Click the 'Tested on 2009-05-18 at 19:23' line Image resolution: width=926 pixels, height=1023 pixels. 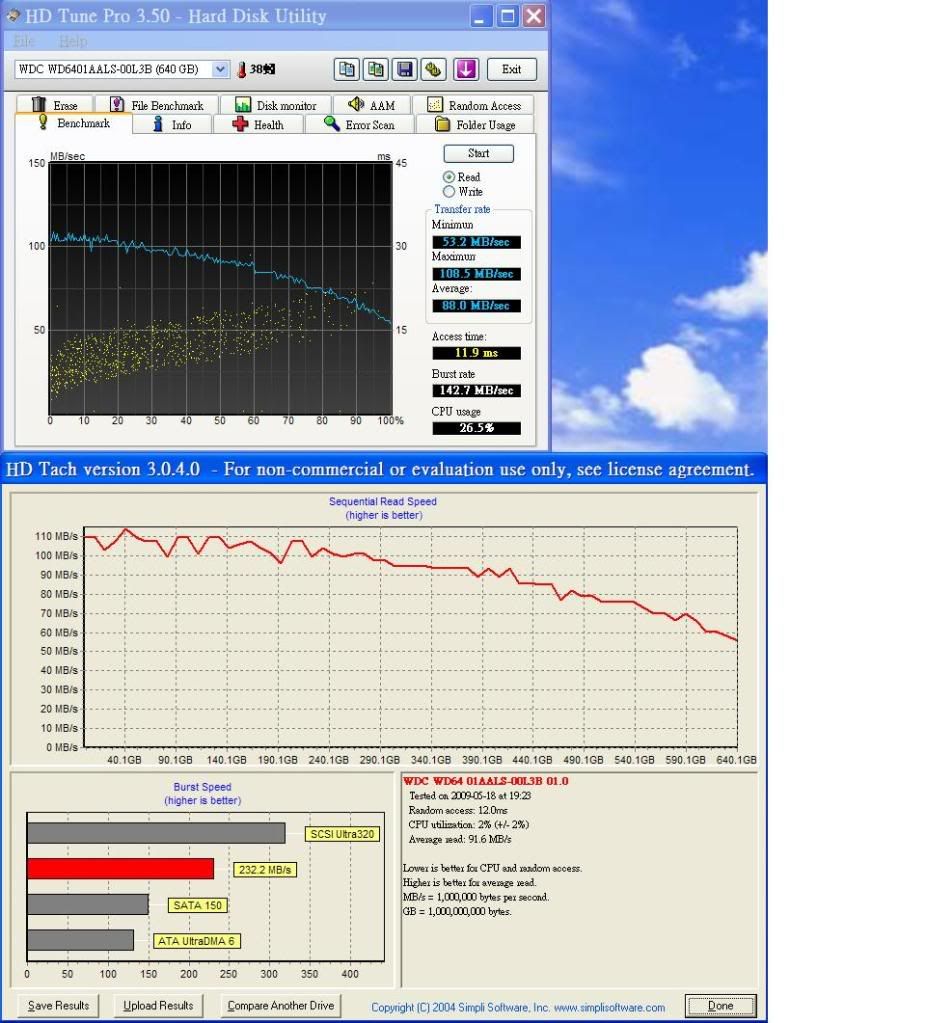[470, 796]
